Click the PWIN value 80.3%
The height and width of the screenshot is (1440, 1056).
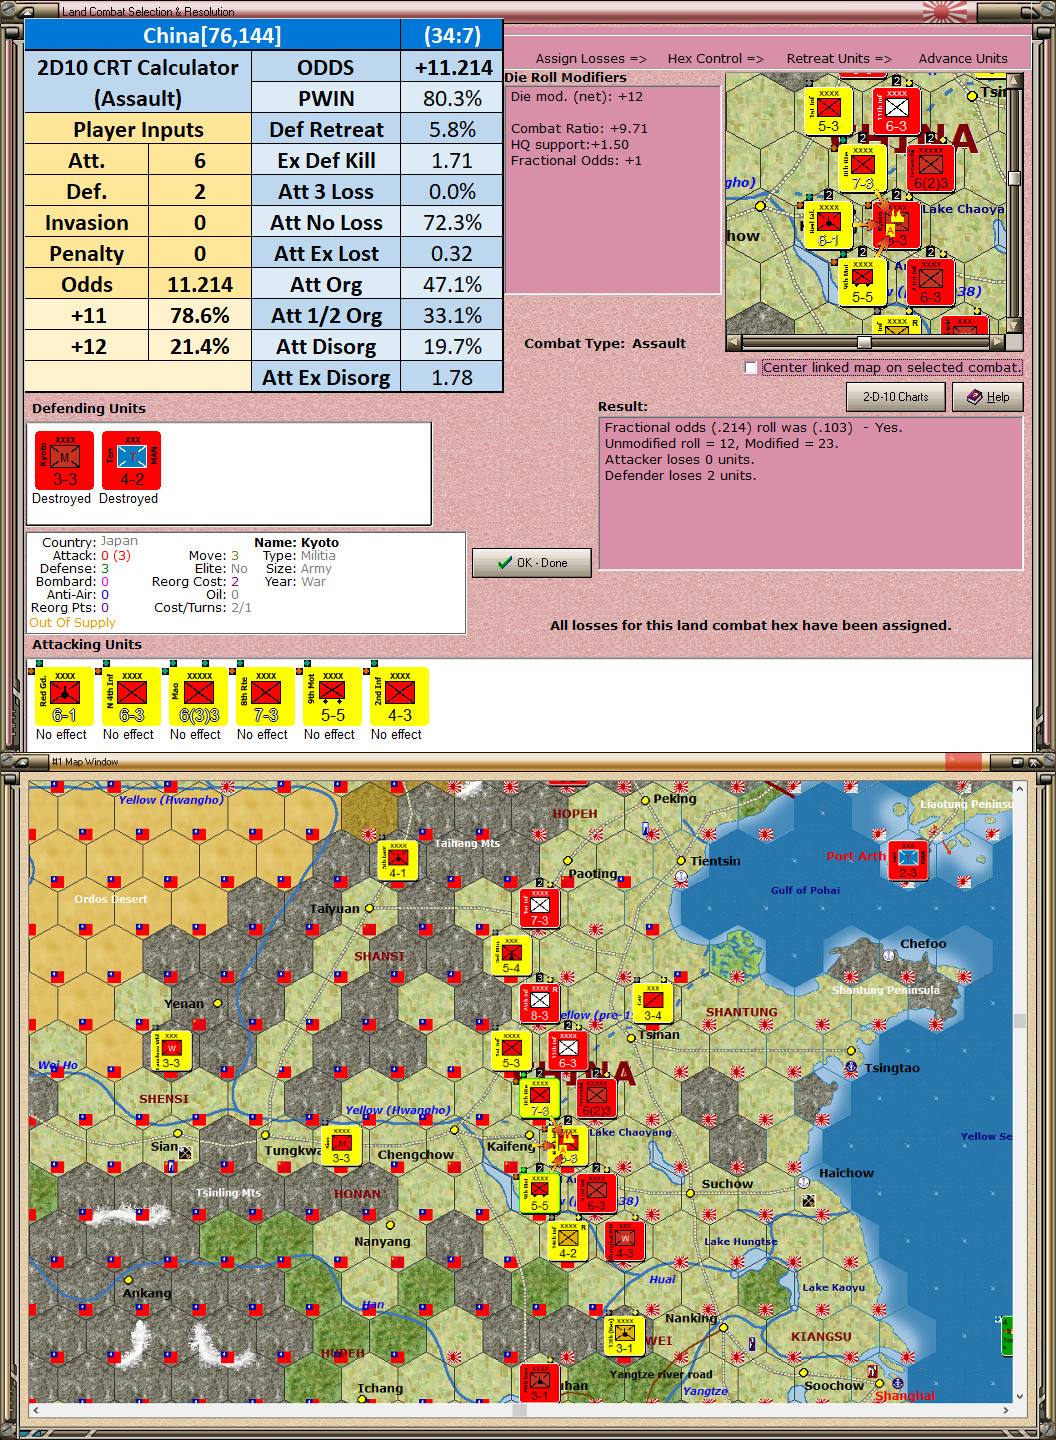[452, 99]
